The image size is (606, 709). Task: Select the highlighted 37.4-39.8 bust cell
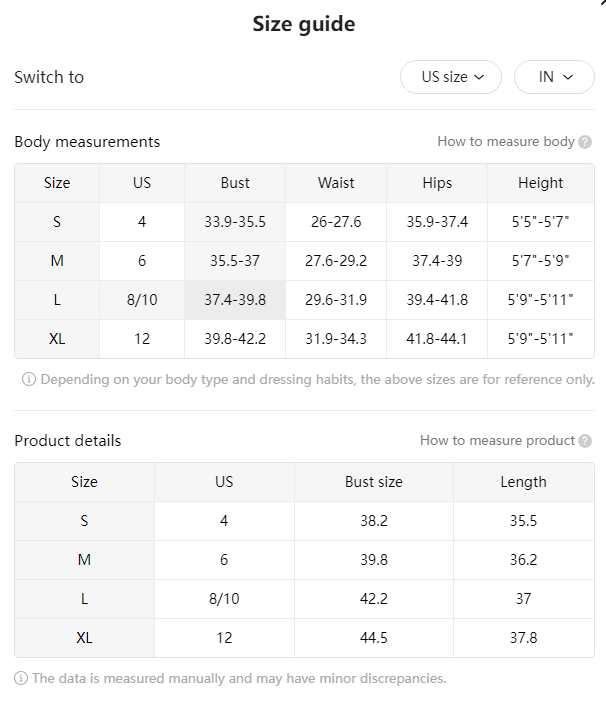click(235, 300)
